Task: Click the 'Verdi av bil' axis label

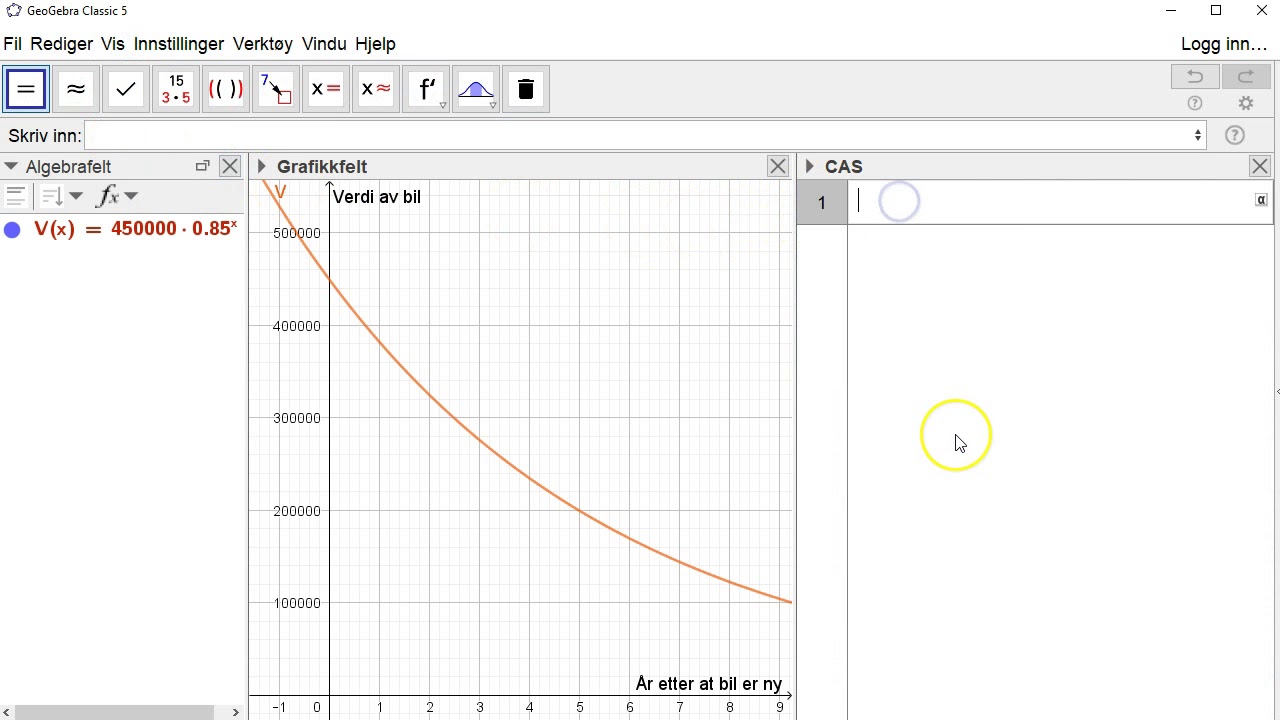Action: click(377, 197)
